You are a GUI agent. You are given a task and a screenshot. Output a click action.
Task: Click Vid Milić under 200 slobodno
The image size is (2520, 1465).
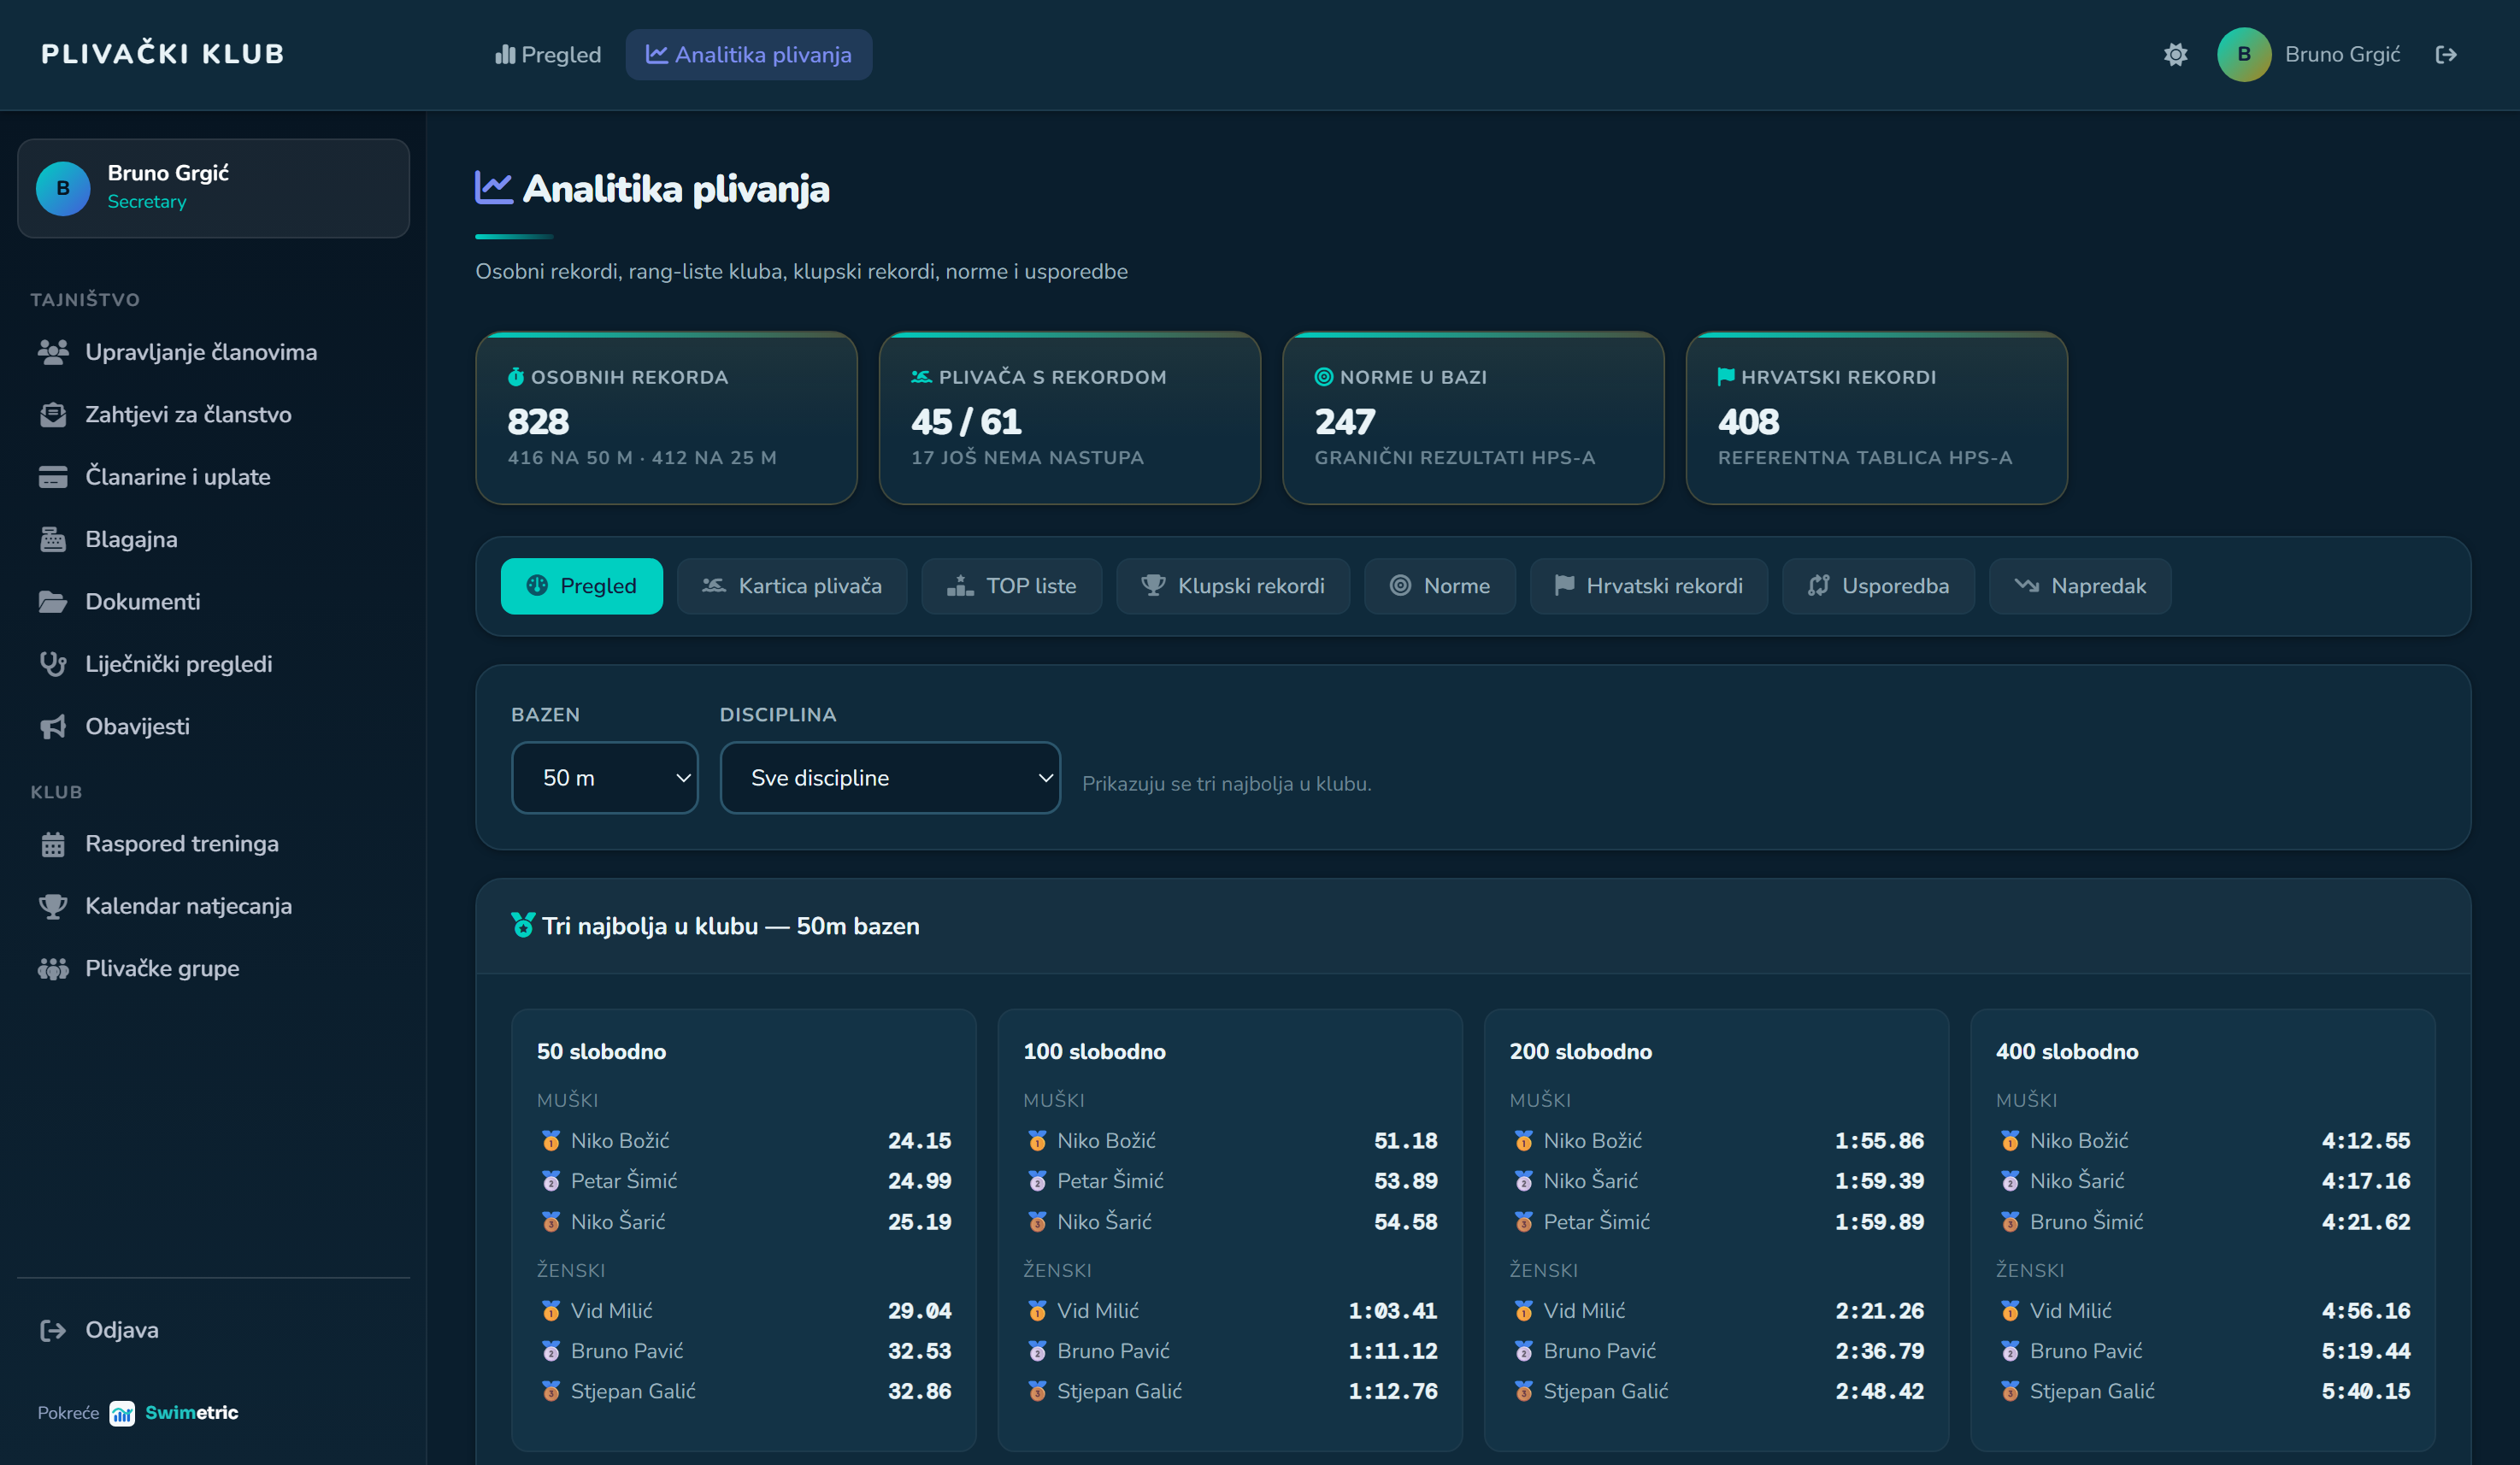[x=1584, y=1311]
